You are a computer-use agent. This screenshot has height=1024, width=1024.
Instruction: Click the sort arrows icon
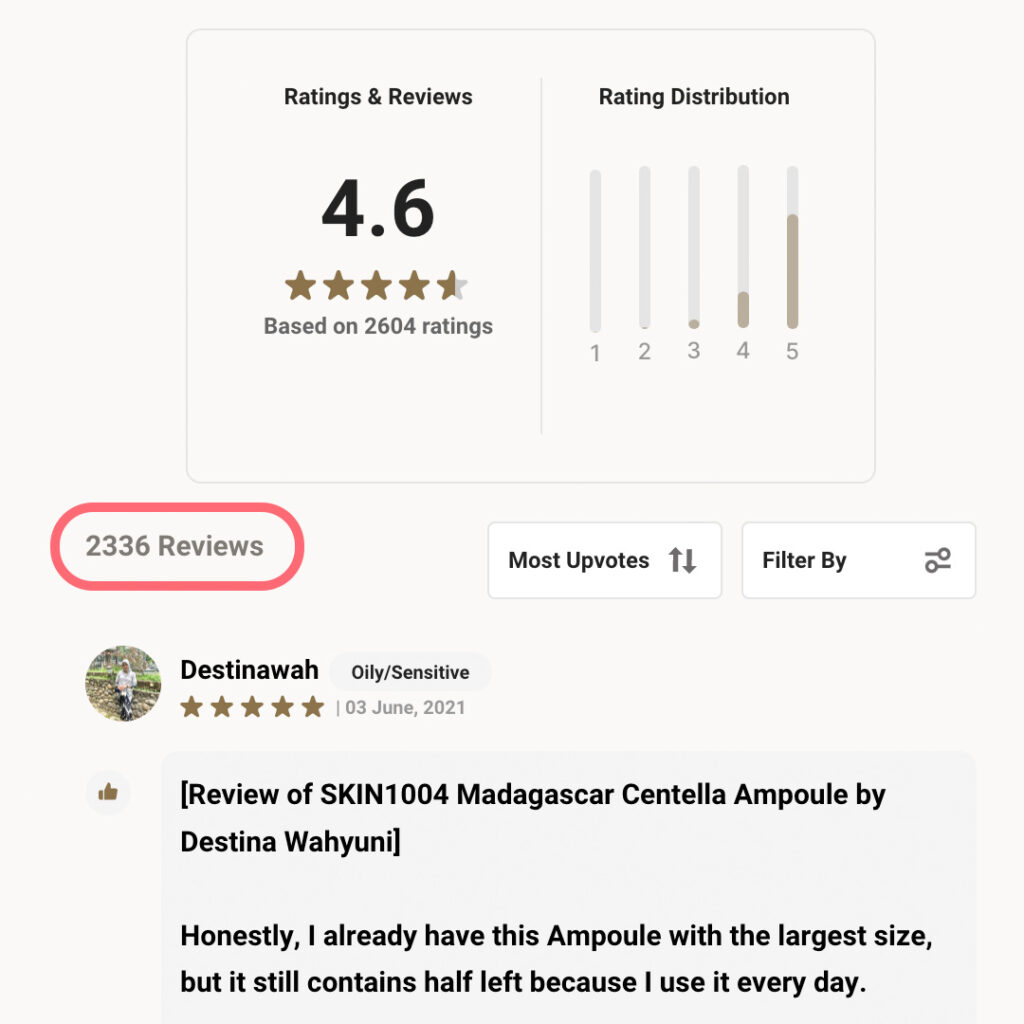682,560
